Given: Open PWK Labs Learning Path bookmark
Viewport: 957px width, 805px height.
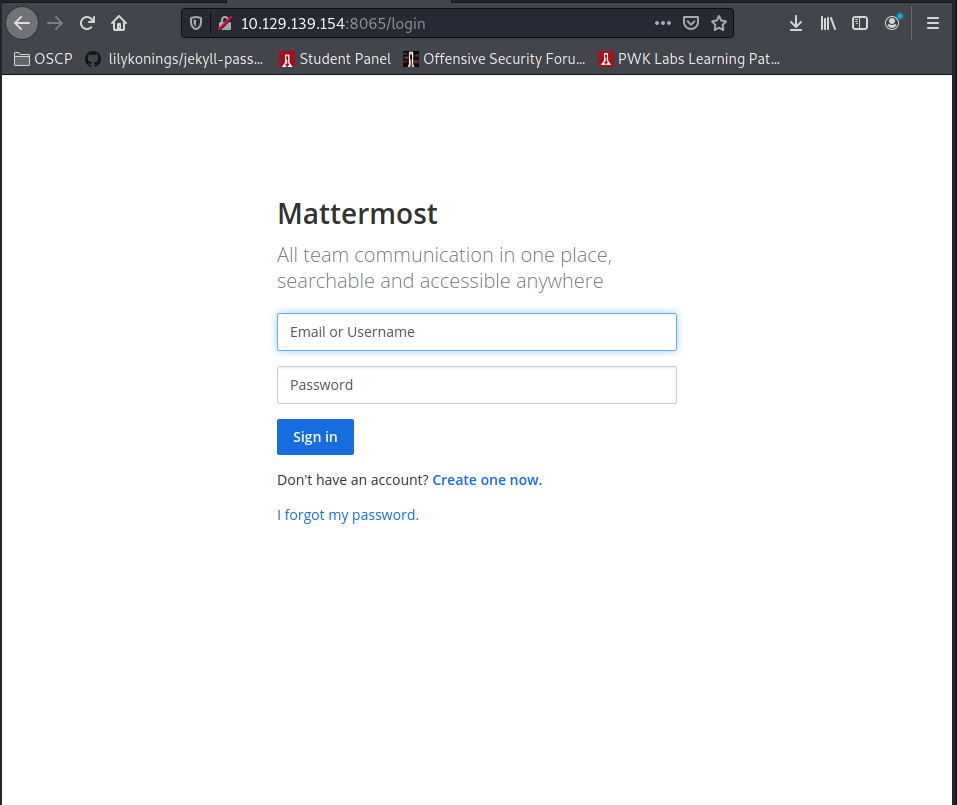Looking at the screenshot, I should pyautogui.click(x=690, y=59).
